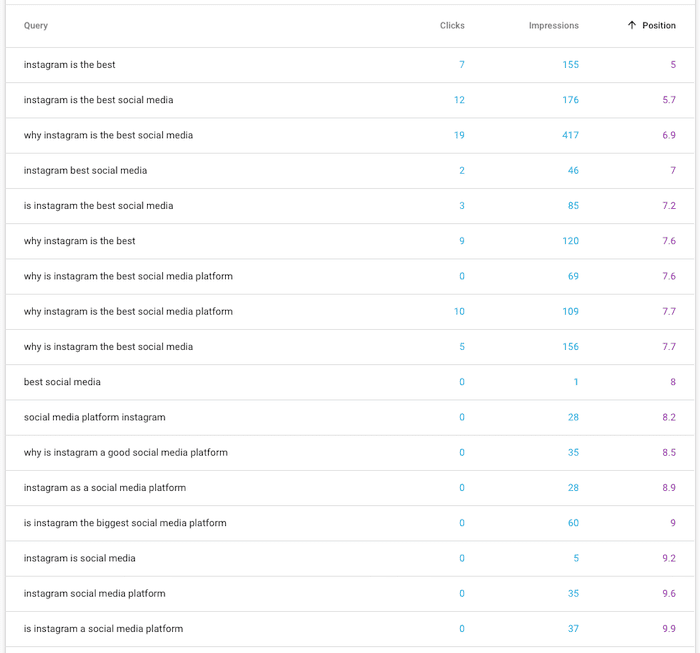700x653 pixels.
Task: Click the Query column header
Action: click(x=36, y=25)
